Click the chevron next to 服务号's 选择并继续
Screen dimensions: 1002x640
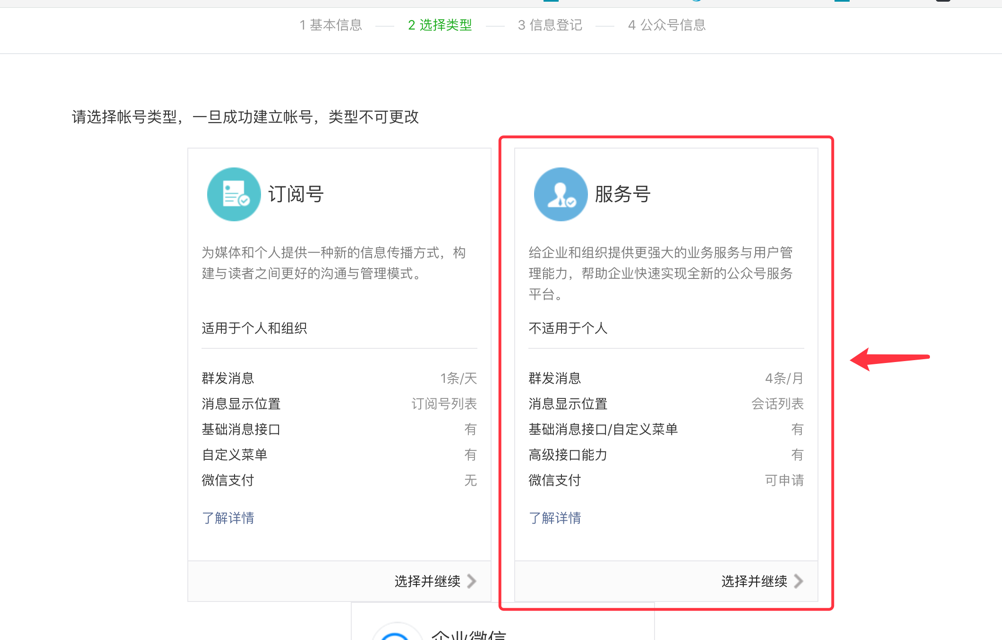[798, 581]
